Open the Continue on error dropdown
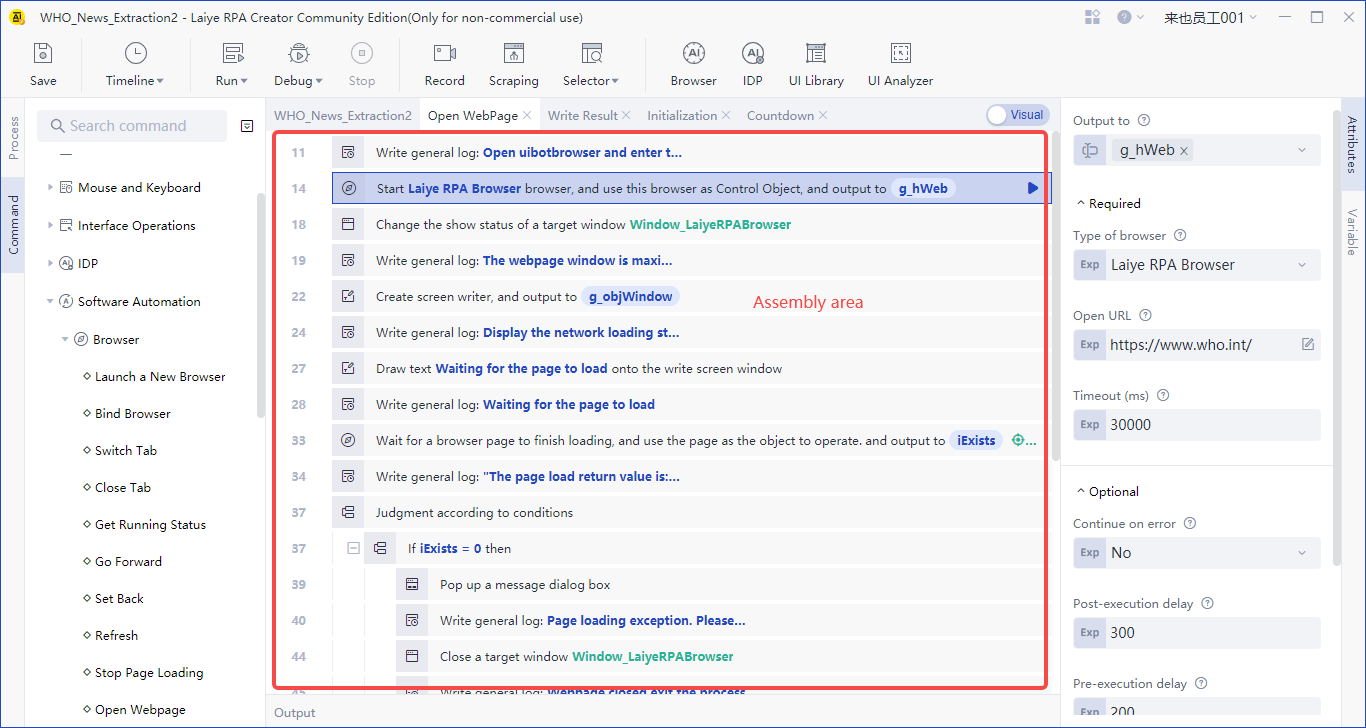The height and width of the screenshot is (728, 1366). pos(1302,553)
